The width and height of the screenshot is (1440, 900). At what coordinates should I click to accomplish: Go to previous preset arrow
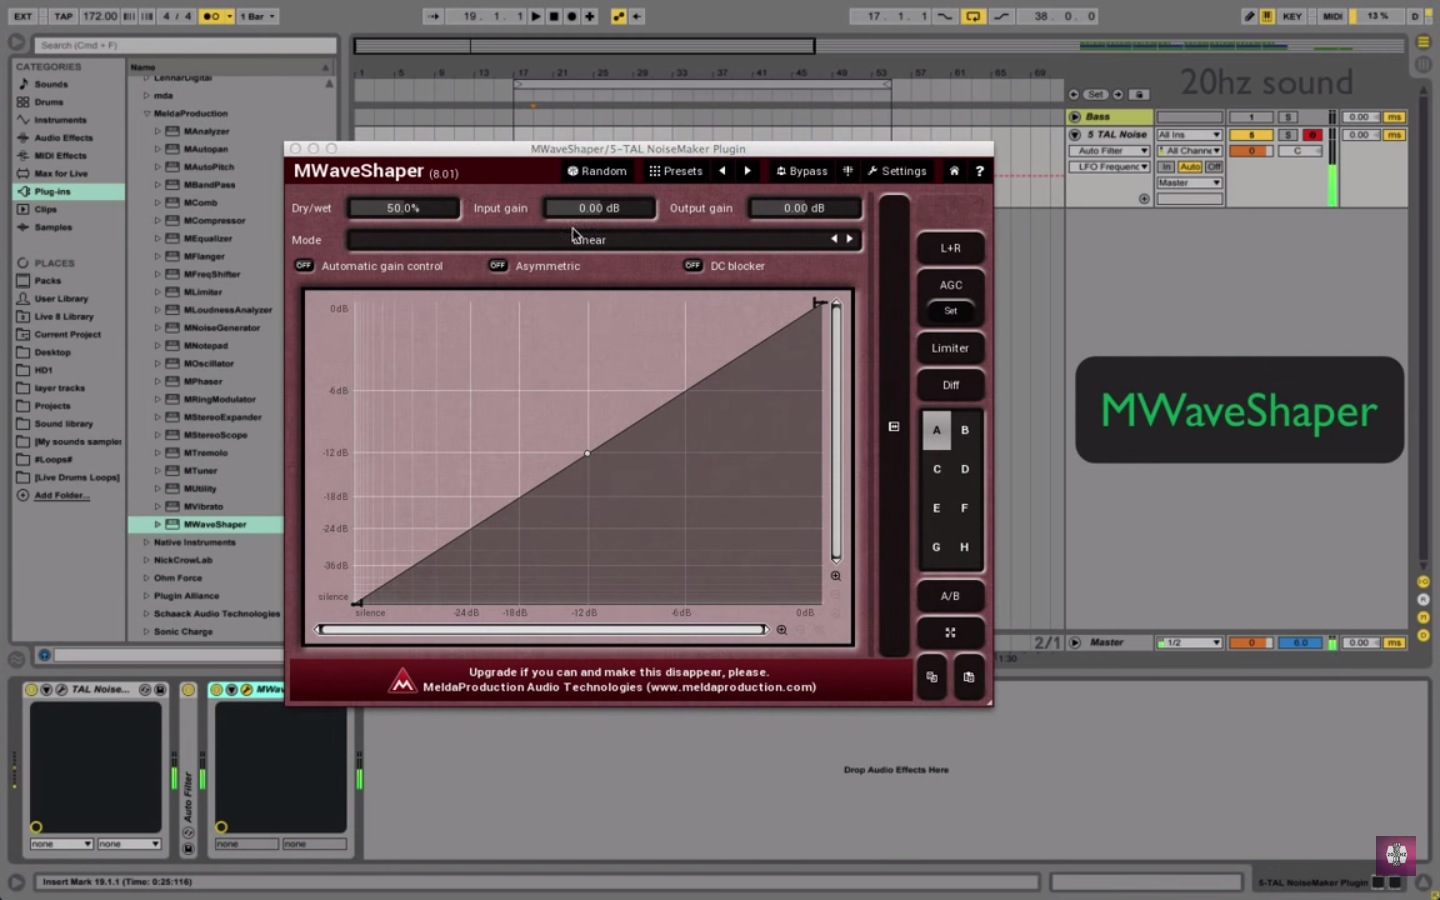(x=722, y=171)
